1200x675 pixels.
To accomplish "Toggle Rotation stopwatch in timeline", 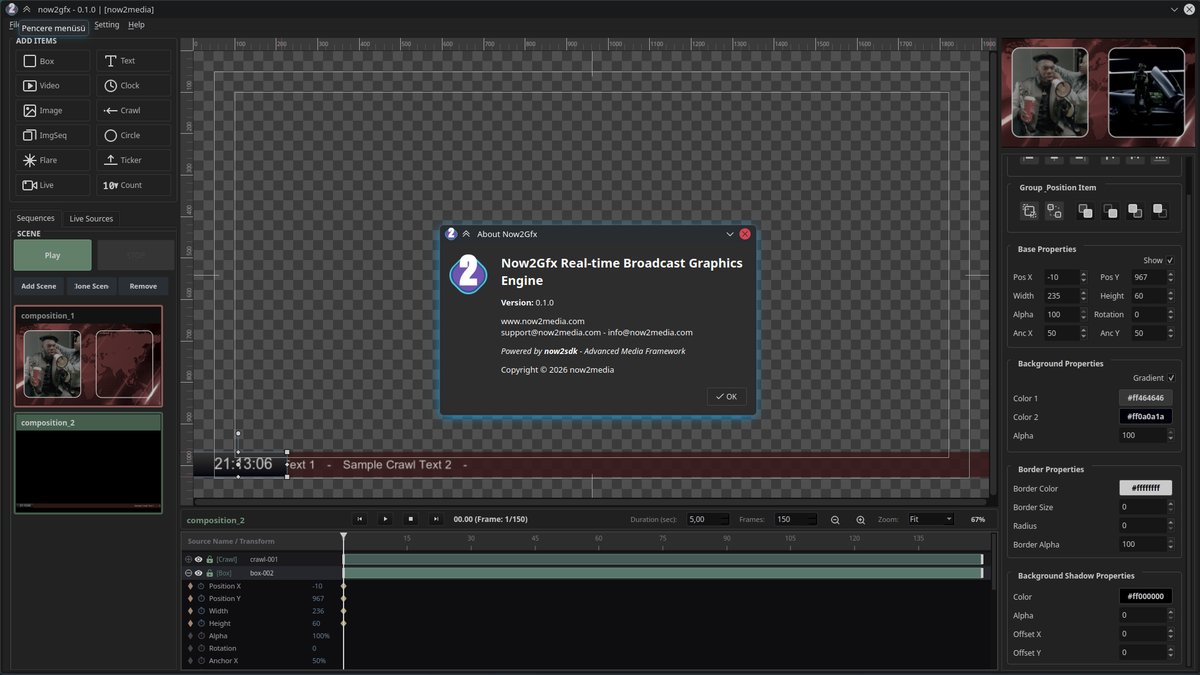I will tap(201, 648).
